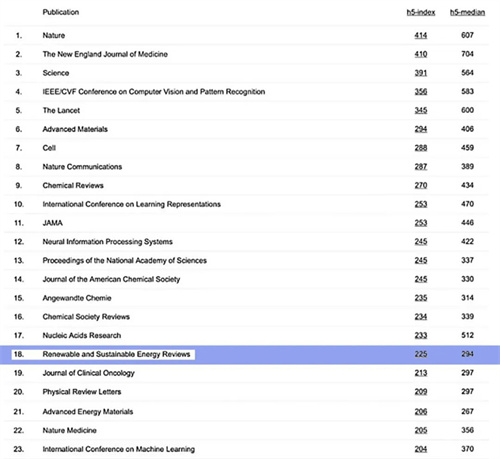Open International Conference on Machine Learning's 204
Image resolution: width=500 pixels, height=459 pixels.
tap(421, 449)
